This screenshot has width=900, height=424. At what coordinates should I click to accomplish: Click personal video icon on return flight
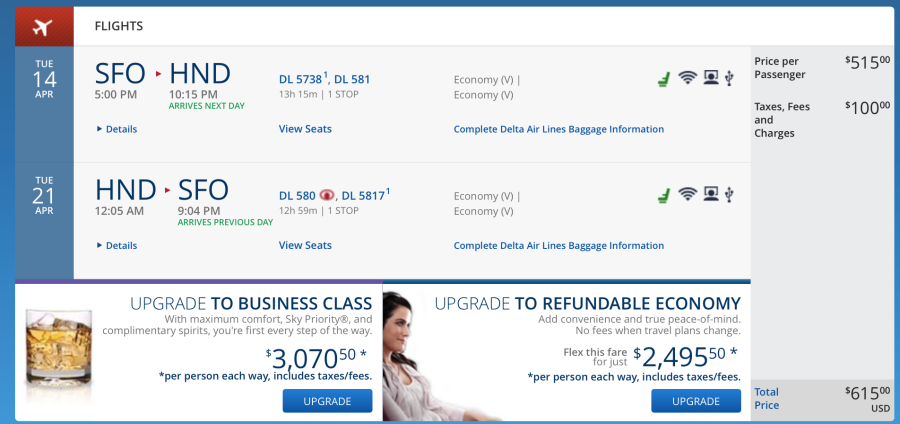tap(711, 195)
